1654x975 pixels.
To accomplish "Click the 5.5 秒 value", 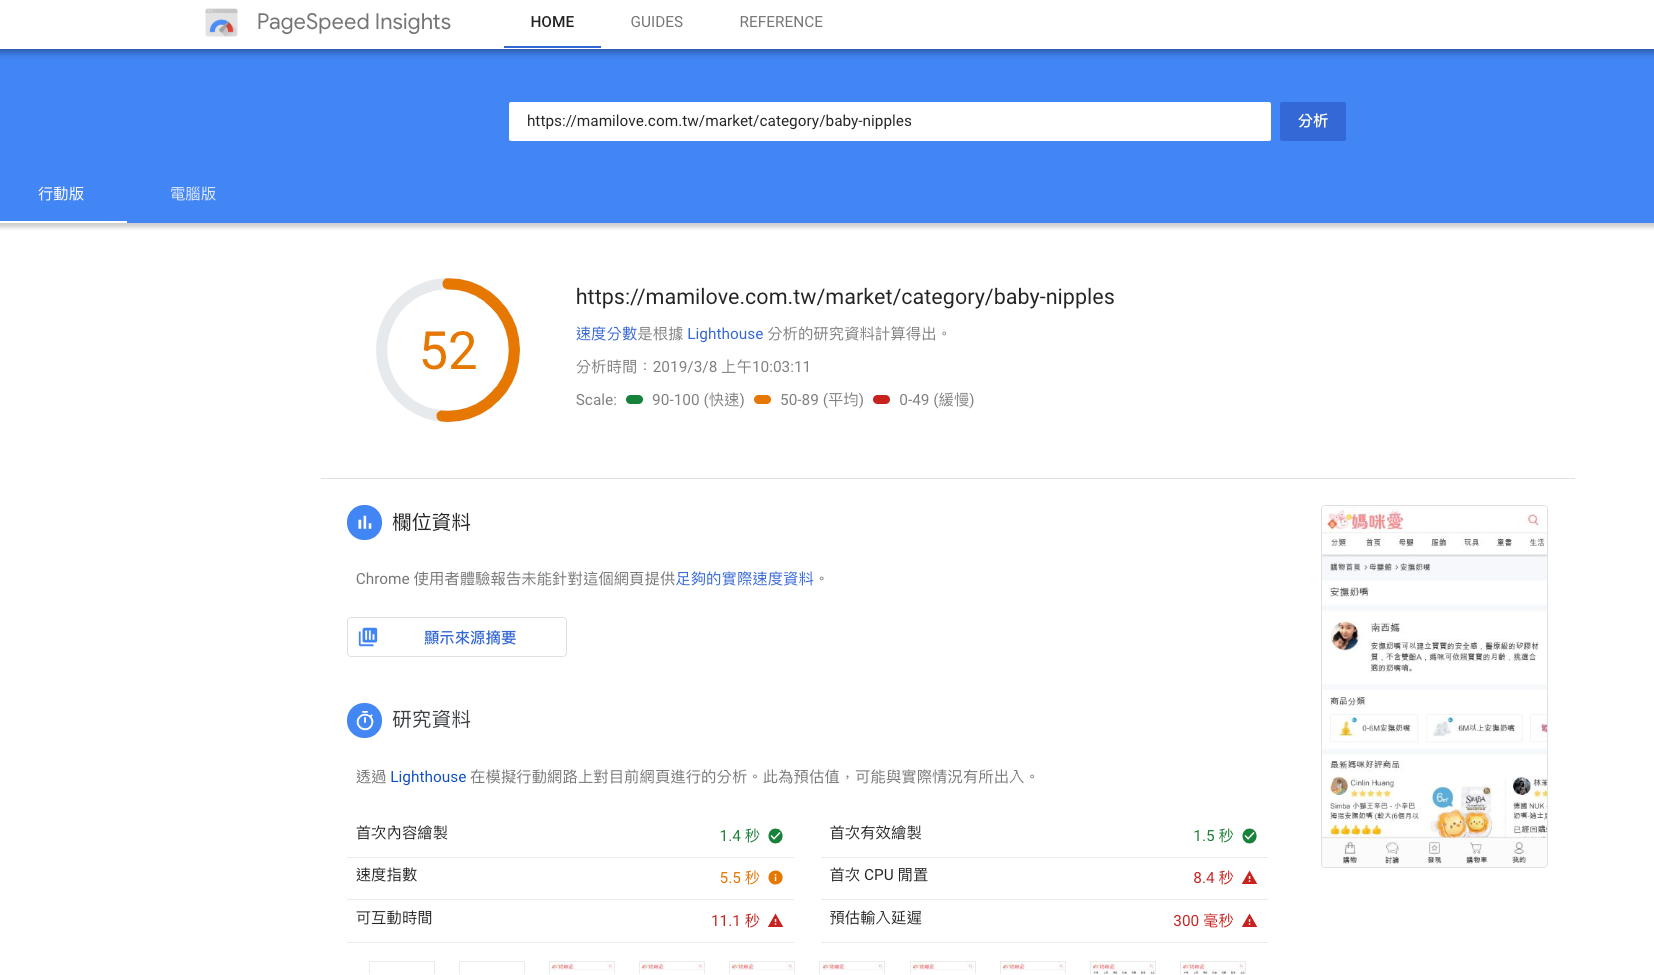I will [x=739, y=878].
